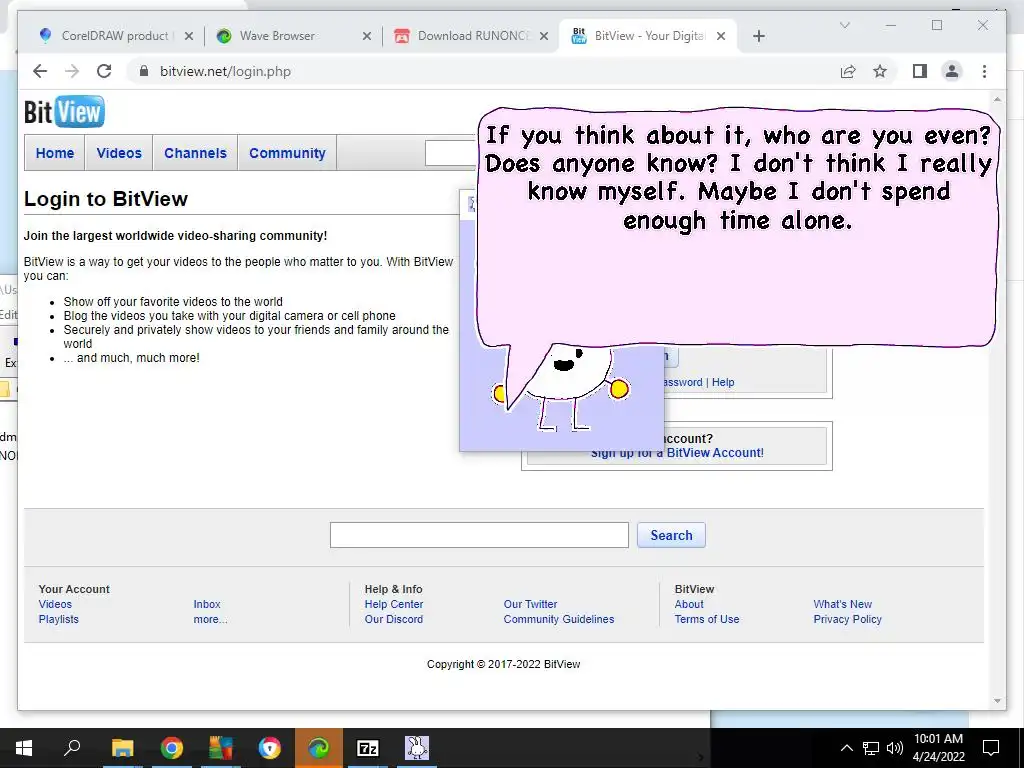Open Google Chrome from the taskbar

coord(172,748)
